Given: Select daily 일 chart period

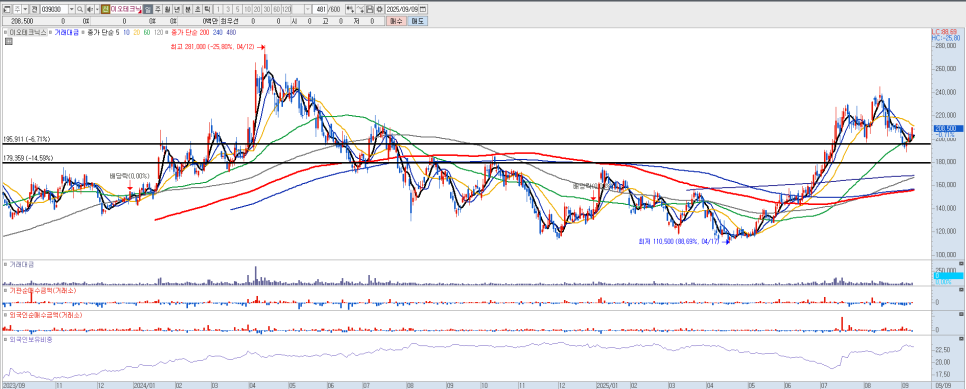Looking at the screenshot, I should pos(148,9).
